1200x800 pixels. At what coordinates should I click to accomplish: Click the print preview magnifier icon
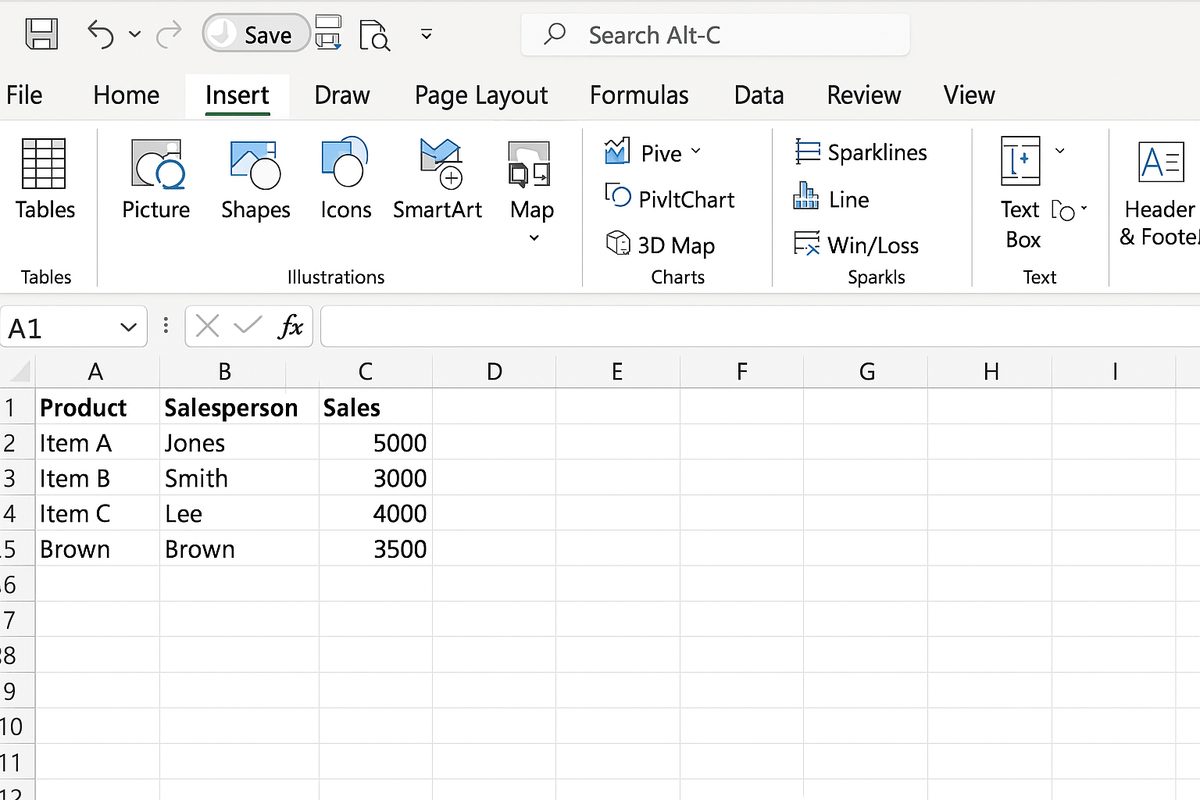pos(374,34)
